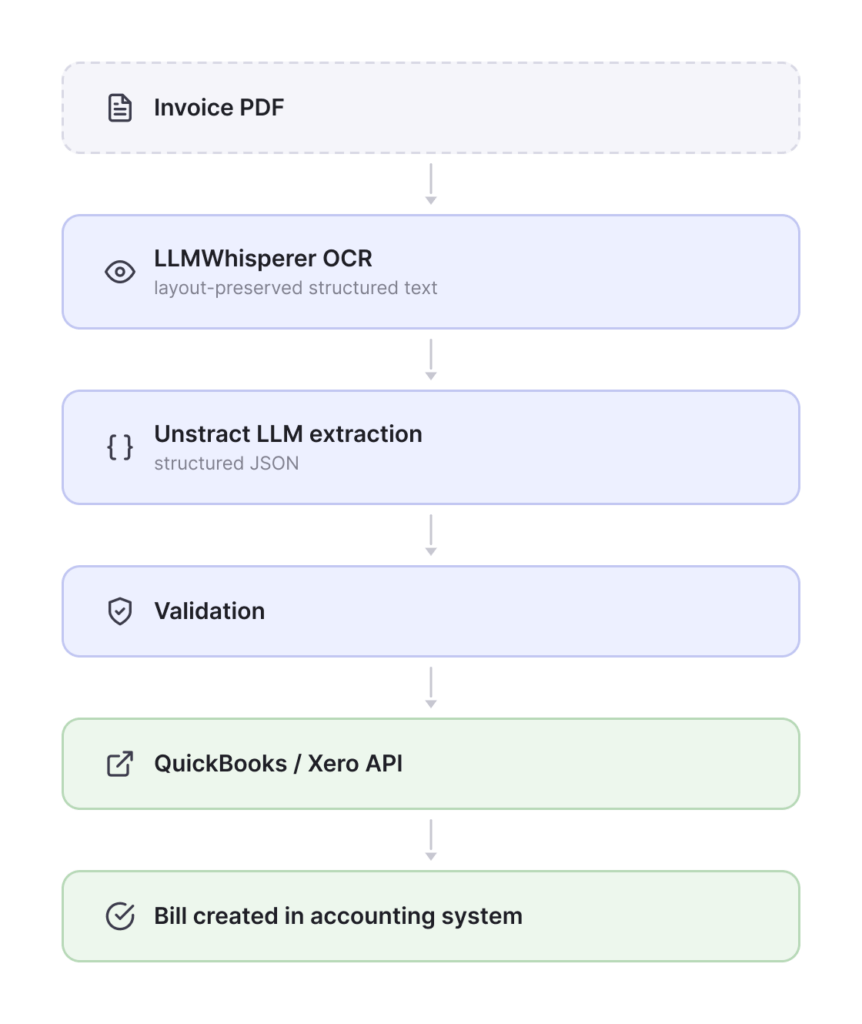Select the Unstract LLM extraction step box
Screen dimensions: 862x1024
(431, 447)
